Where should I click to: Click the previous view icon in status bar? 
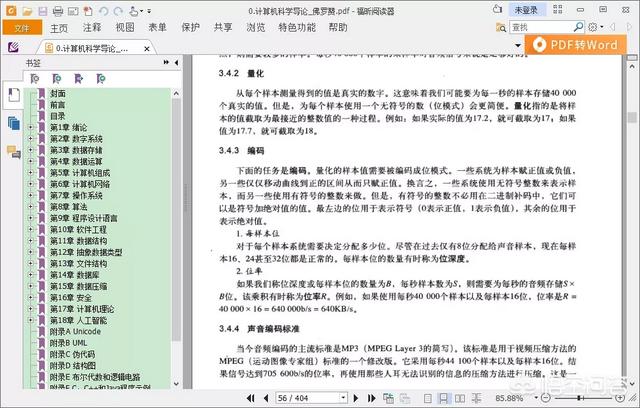388,398
